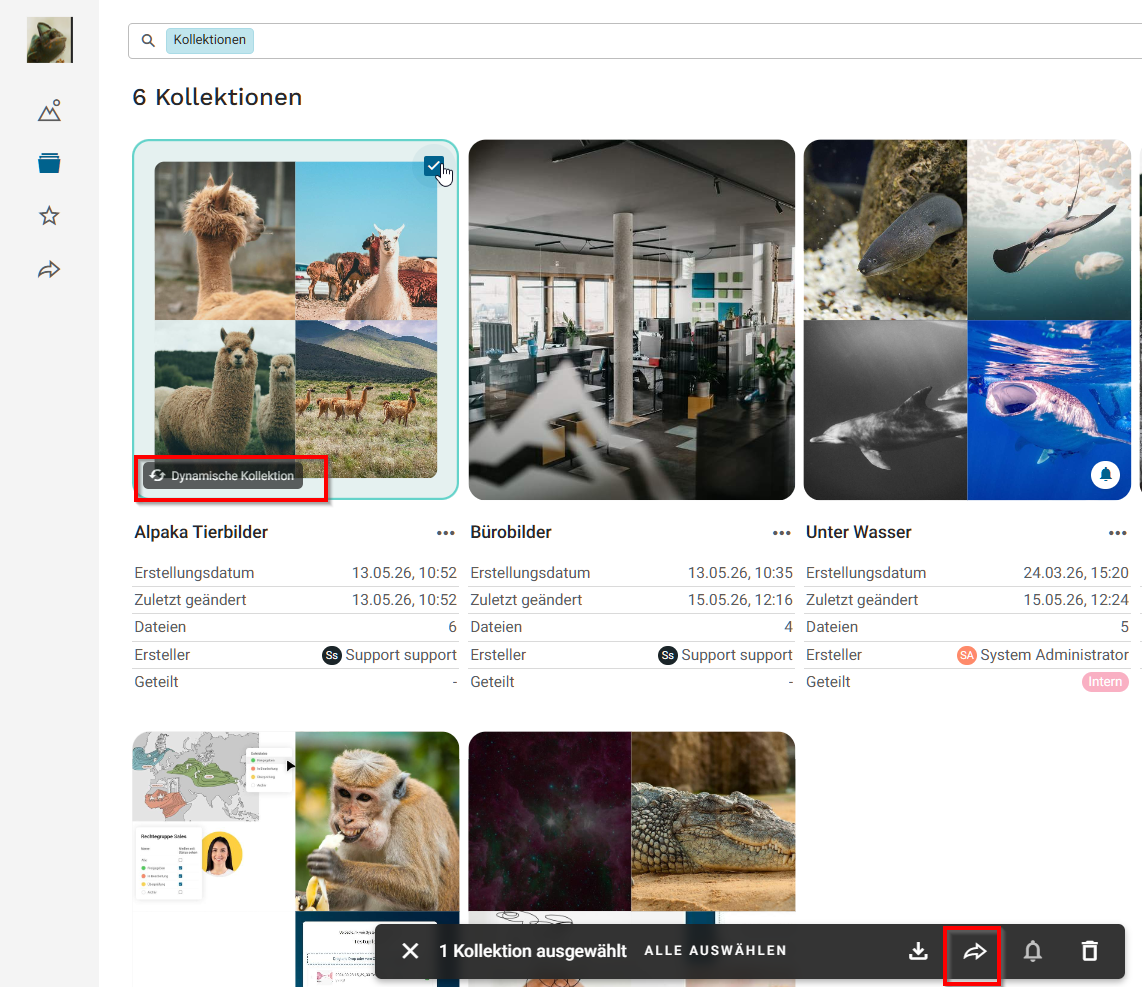Download the selected collection
Viewport: 1142px width, 987px height.
click(918, 951)
